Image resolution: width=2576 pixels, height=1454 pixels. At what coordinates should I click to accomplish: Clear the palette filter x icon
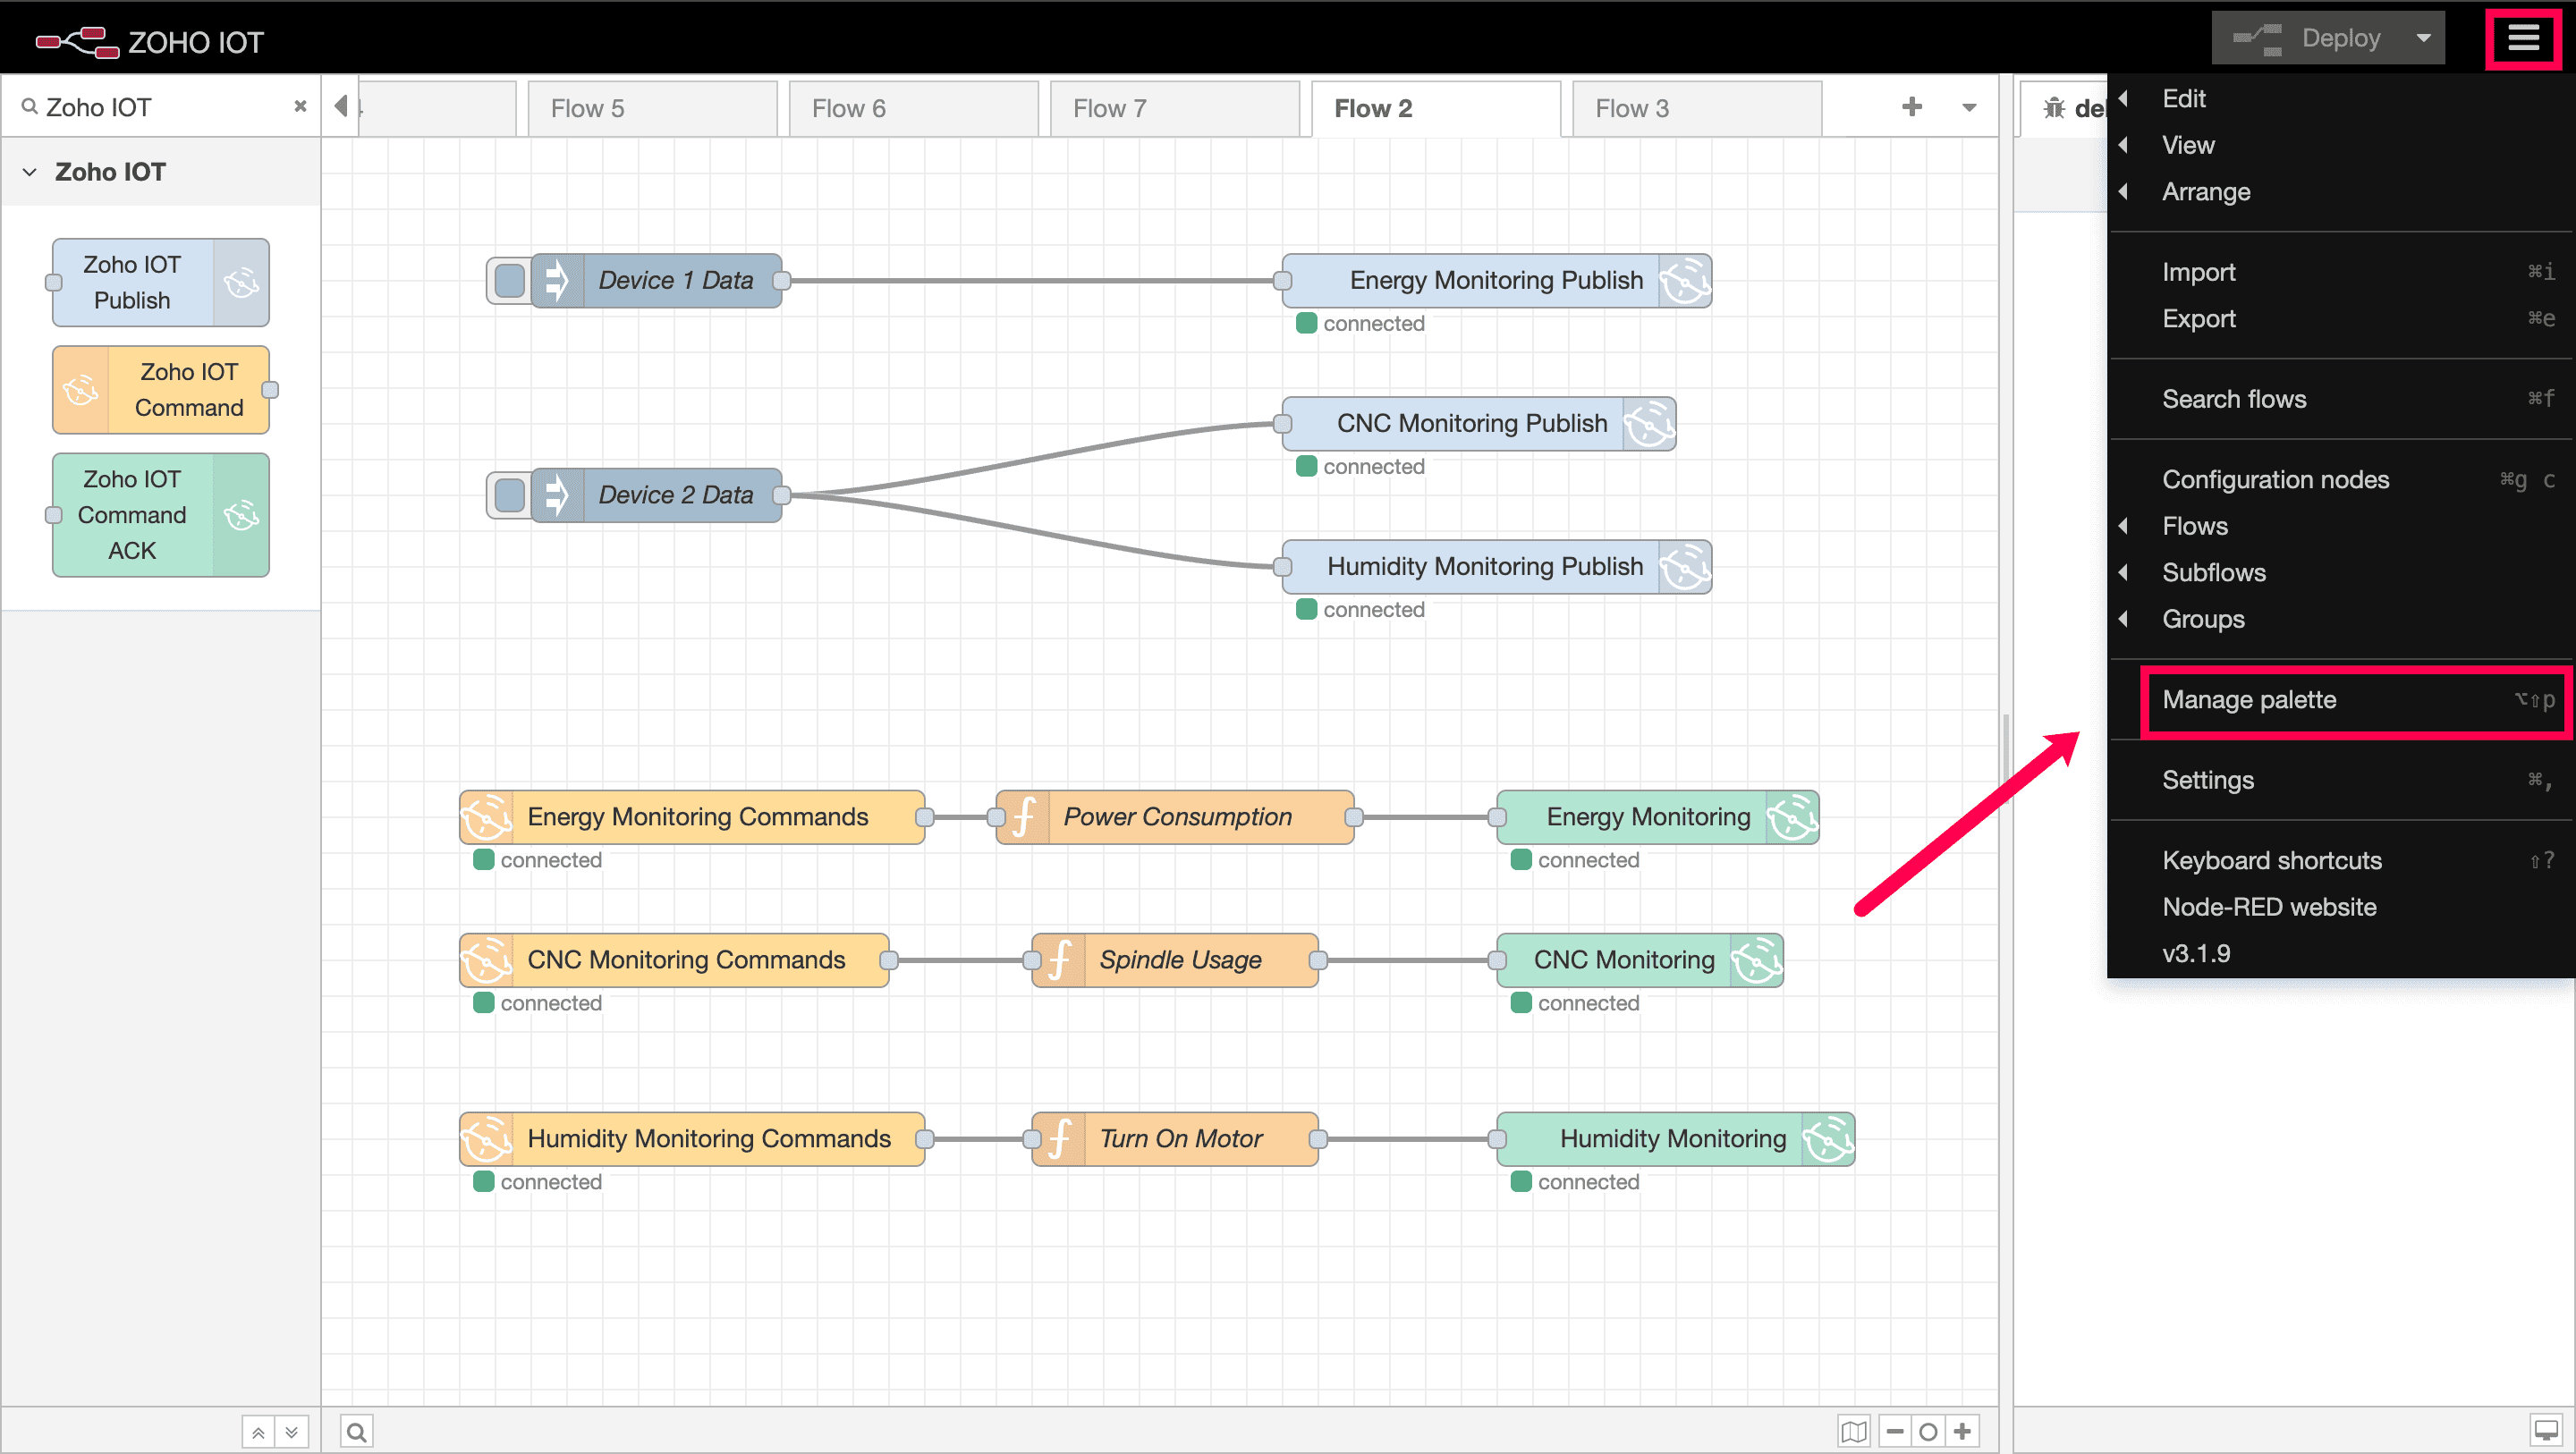300,106
